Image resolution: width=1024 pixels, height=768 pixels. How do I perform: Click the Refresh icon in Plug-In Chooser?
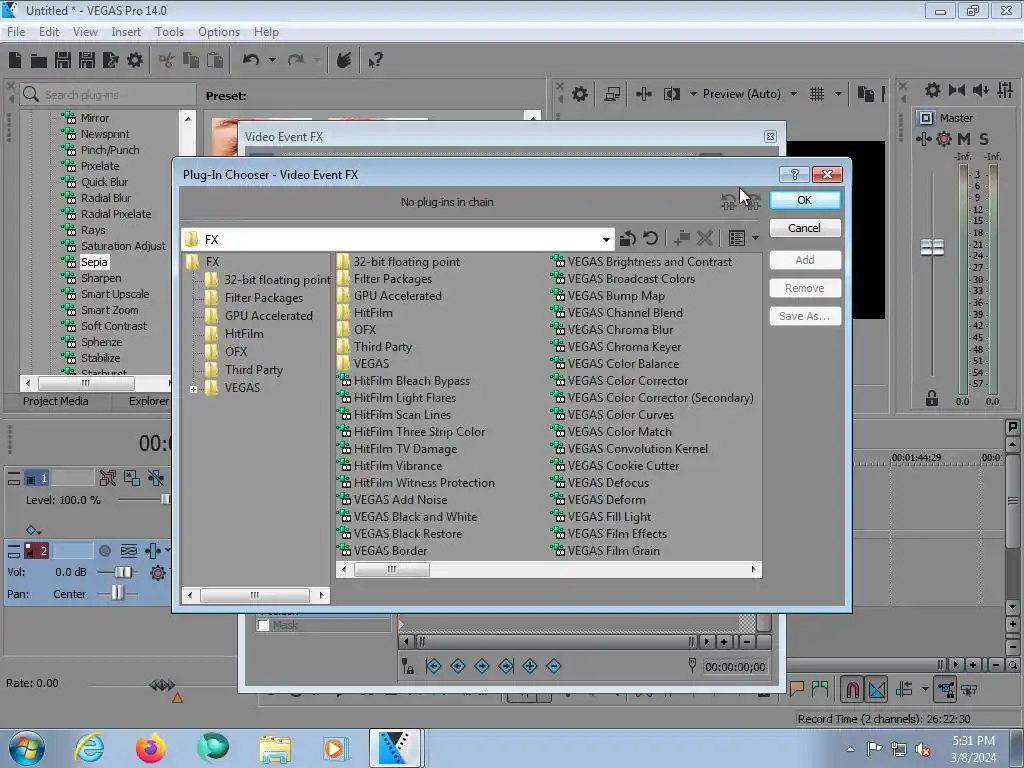coord(650,238)
